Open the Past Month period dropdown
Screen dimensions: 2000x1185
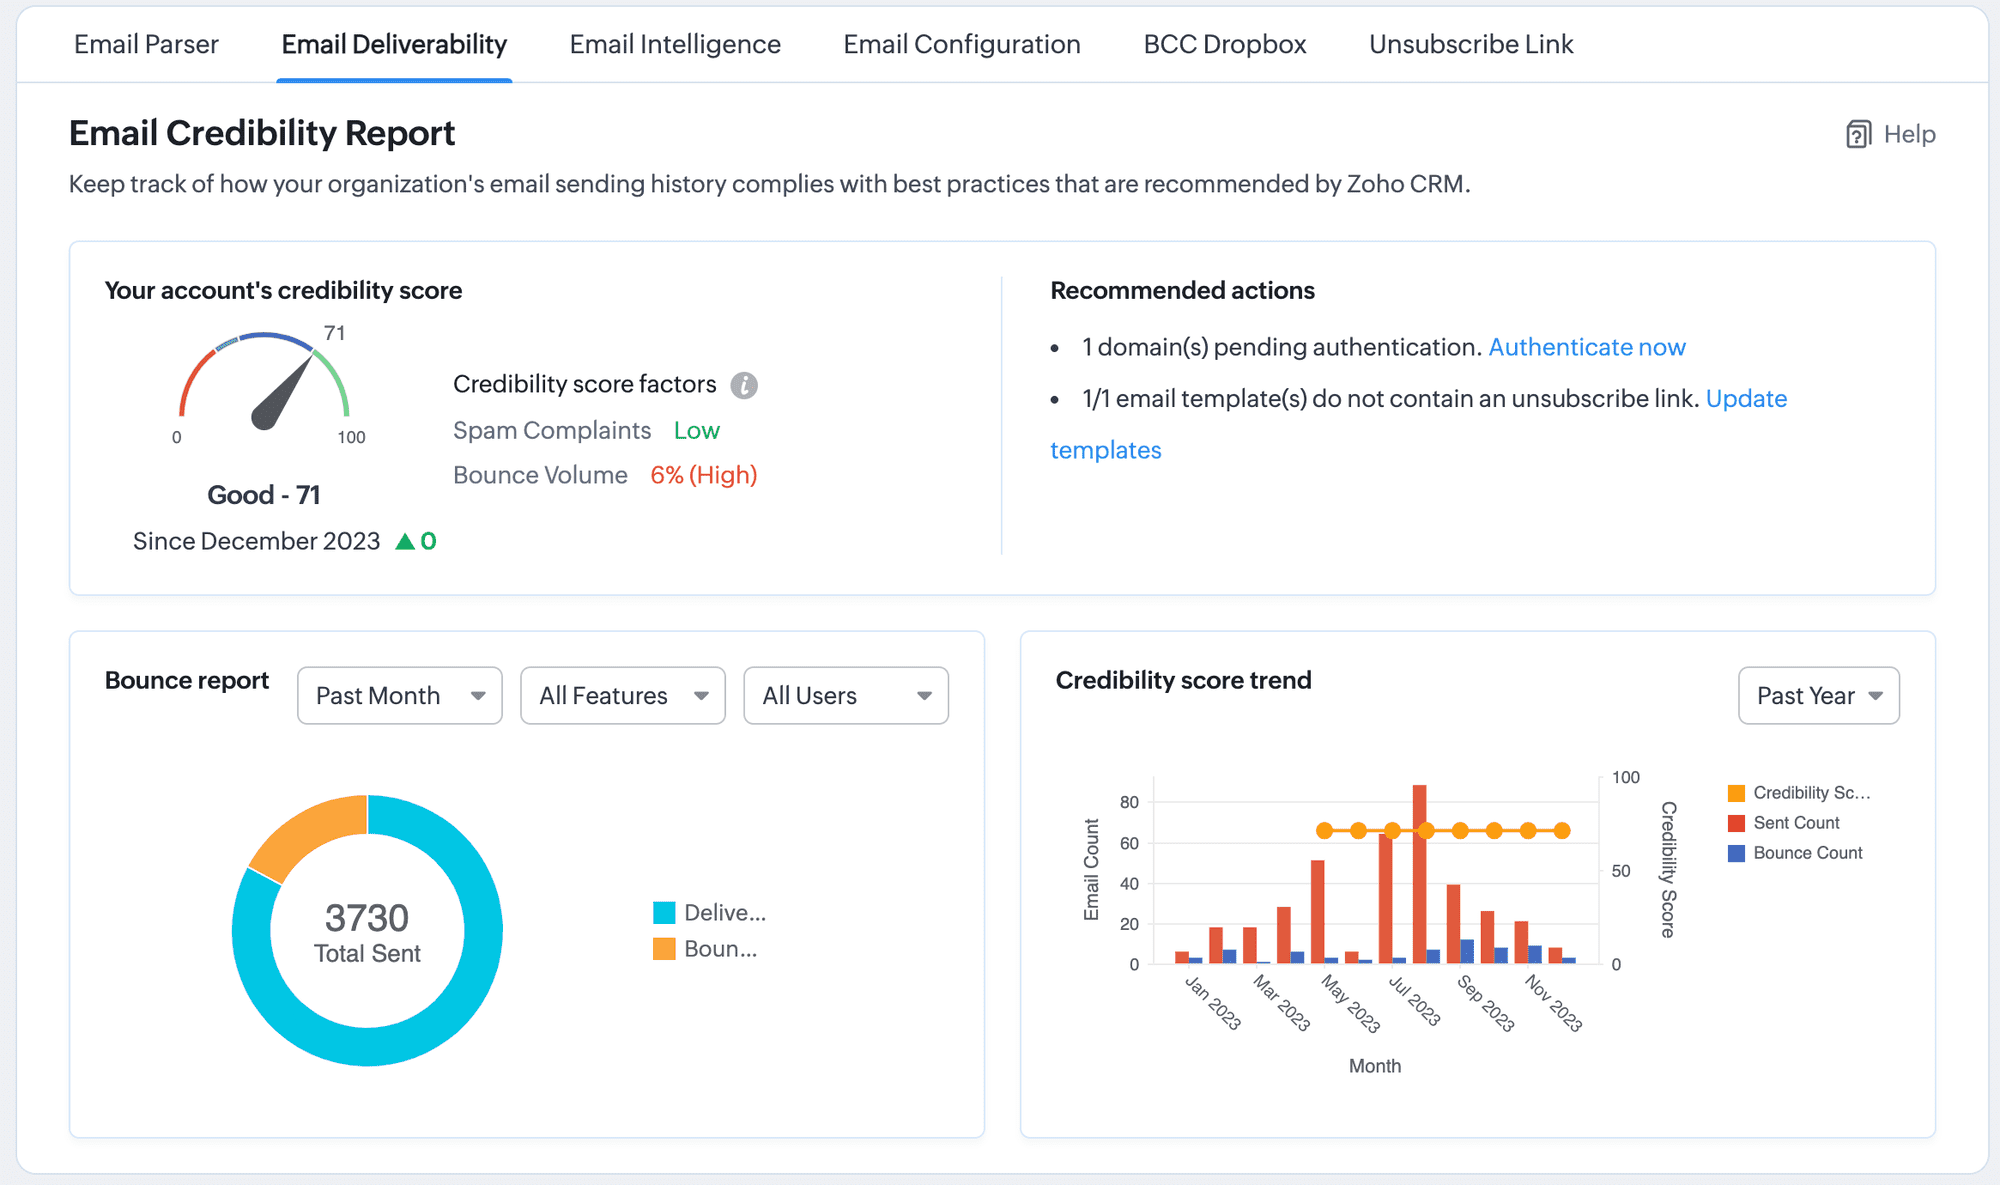tap(399, 696)
